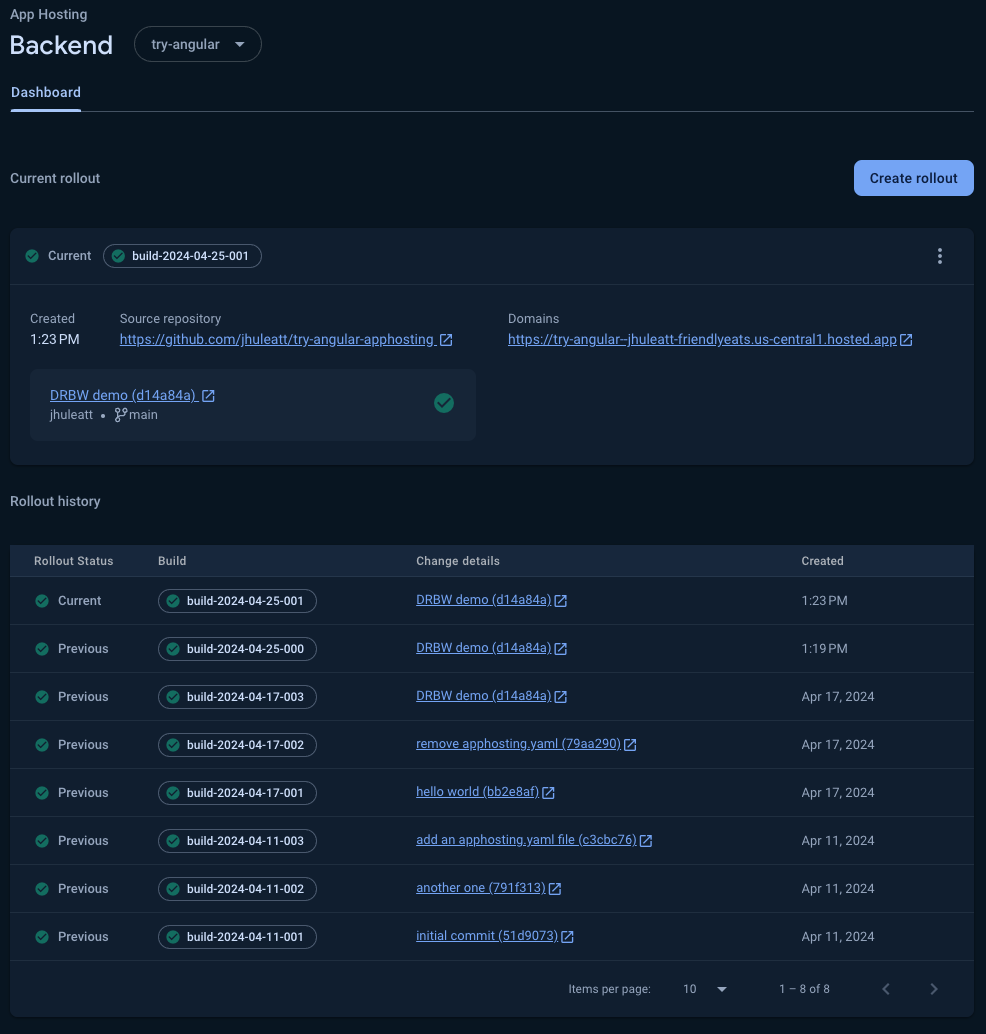This screenshot has height=1034, width=986.
Task: Open remove apphosting.yaml (79aa290) link
Action: point(518,744)
